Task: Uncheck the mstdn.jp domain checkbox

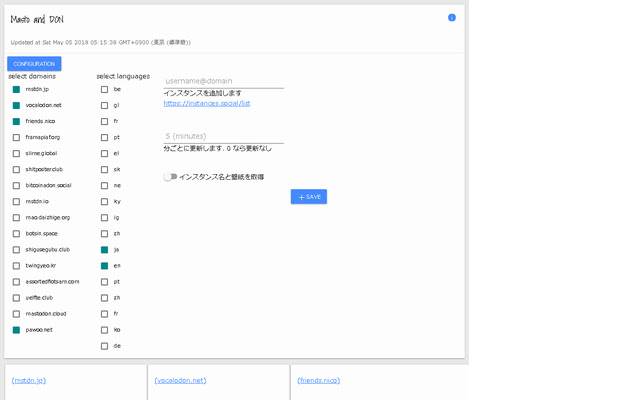Action: coord(16,89)
